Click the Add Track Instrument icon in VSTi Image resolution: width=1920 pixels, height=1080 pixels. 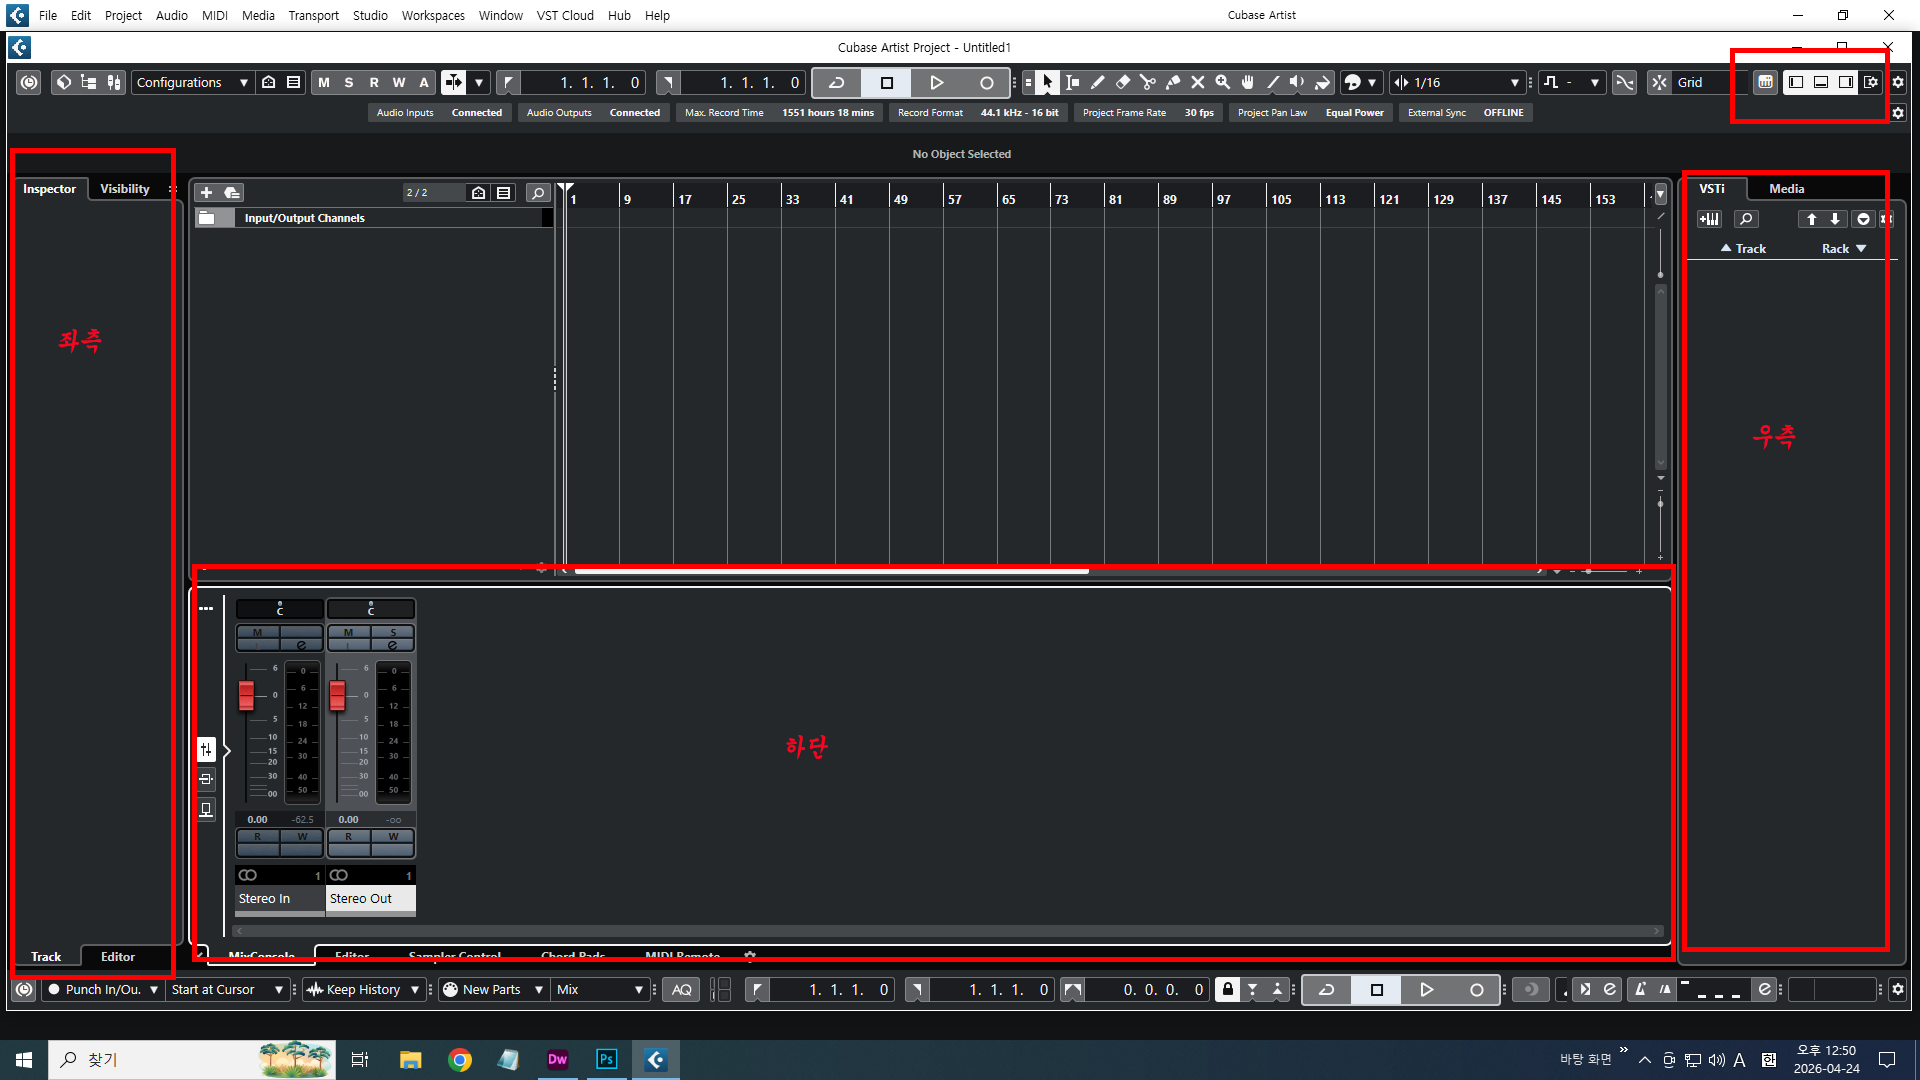(1709, 219)
